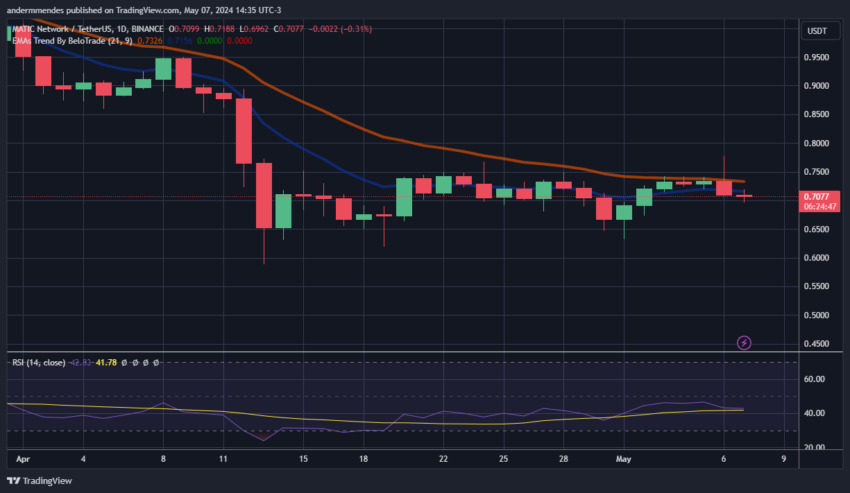Click the orange 0.7326 EMA value

coord(150,41)
